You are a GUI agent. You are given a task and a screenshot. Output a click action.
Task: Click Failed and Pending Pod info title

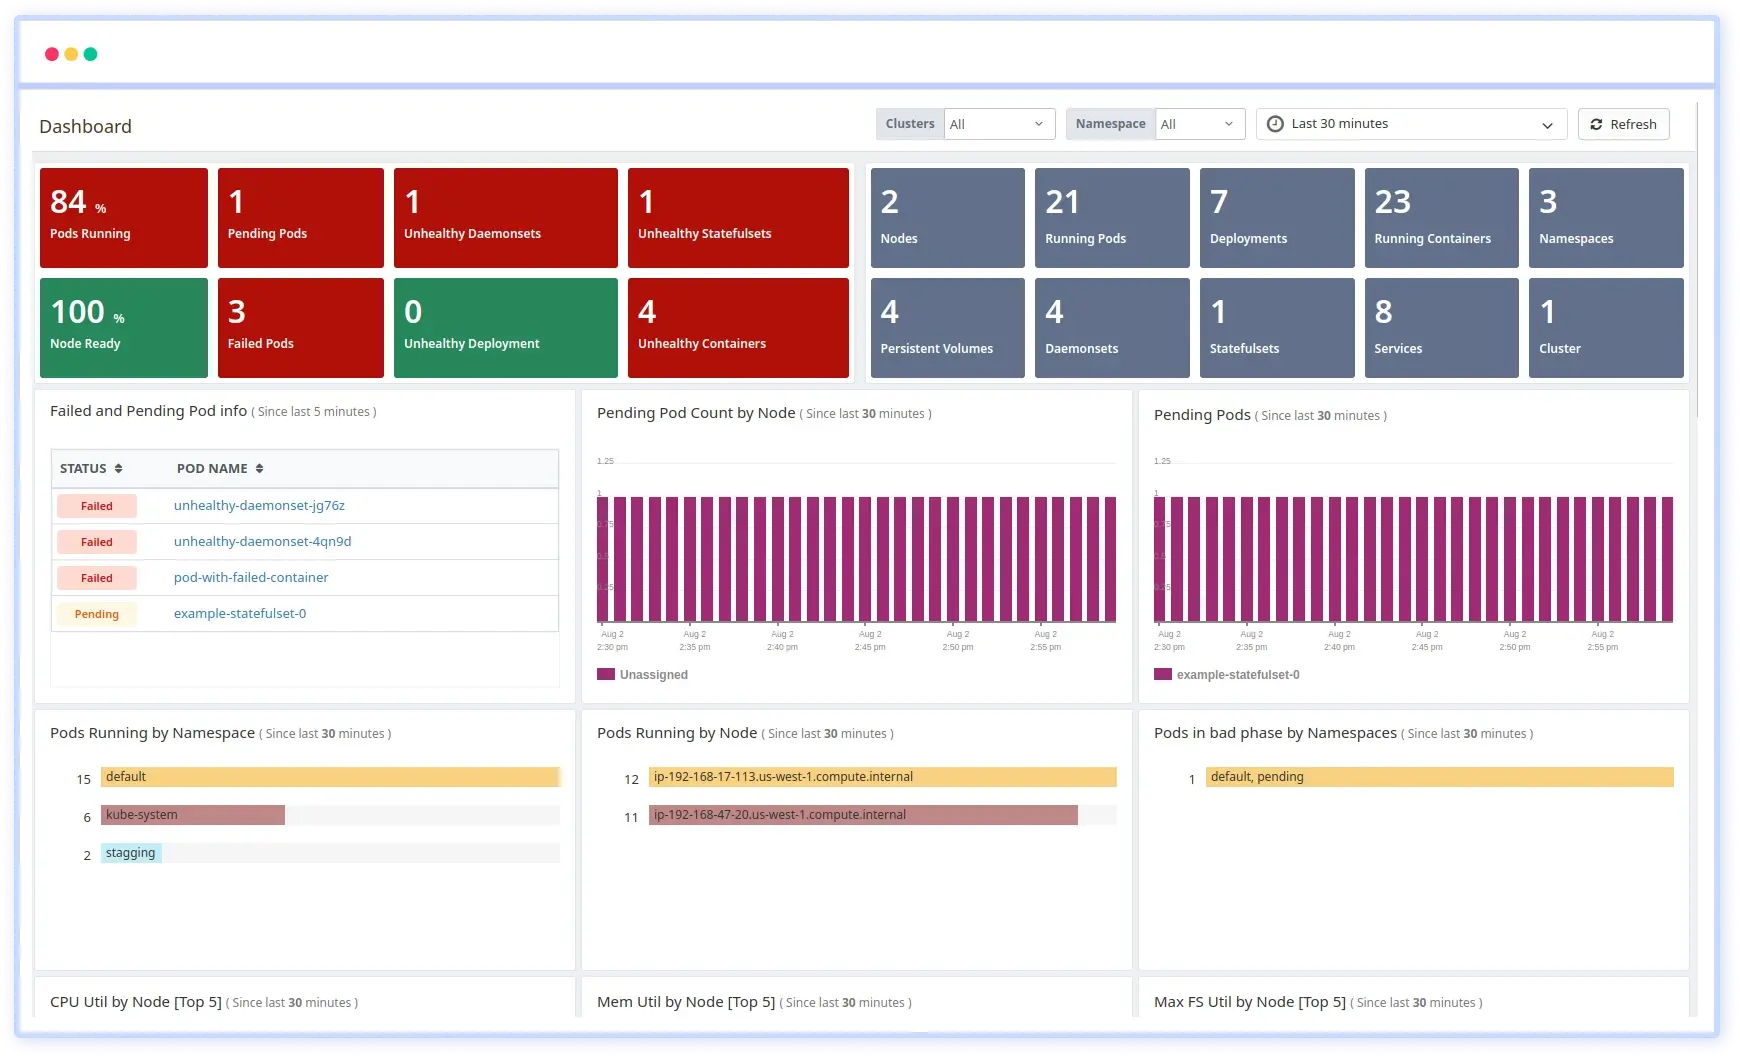(x=148, y=411)
